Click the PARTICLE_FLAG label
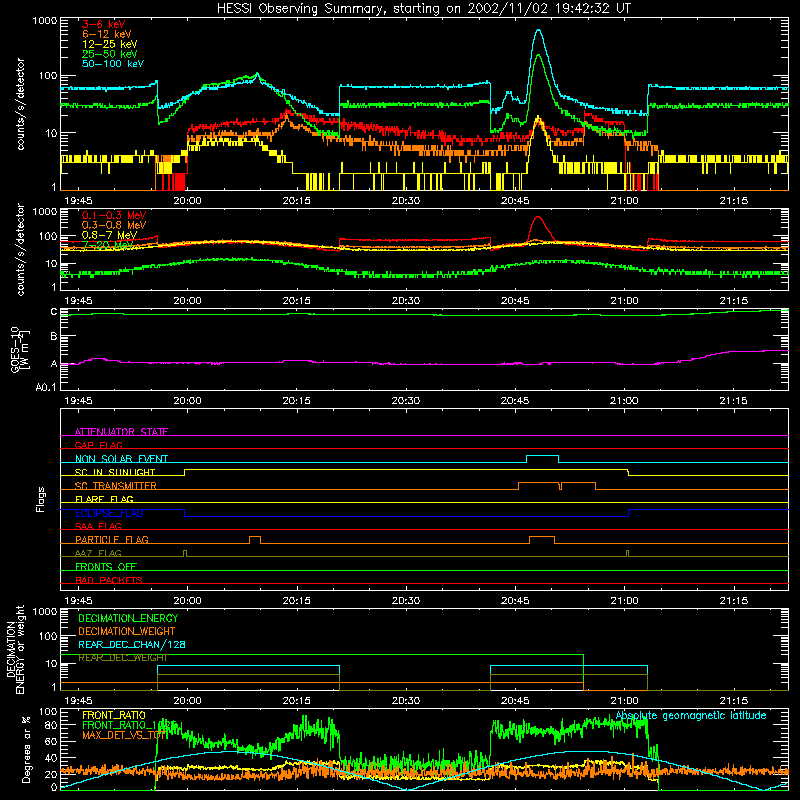800x800 pixels. 112,539
